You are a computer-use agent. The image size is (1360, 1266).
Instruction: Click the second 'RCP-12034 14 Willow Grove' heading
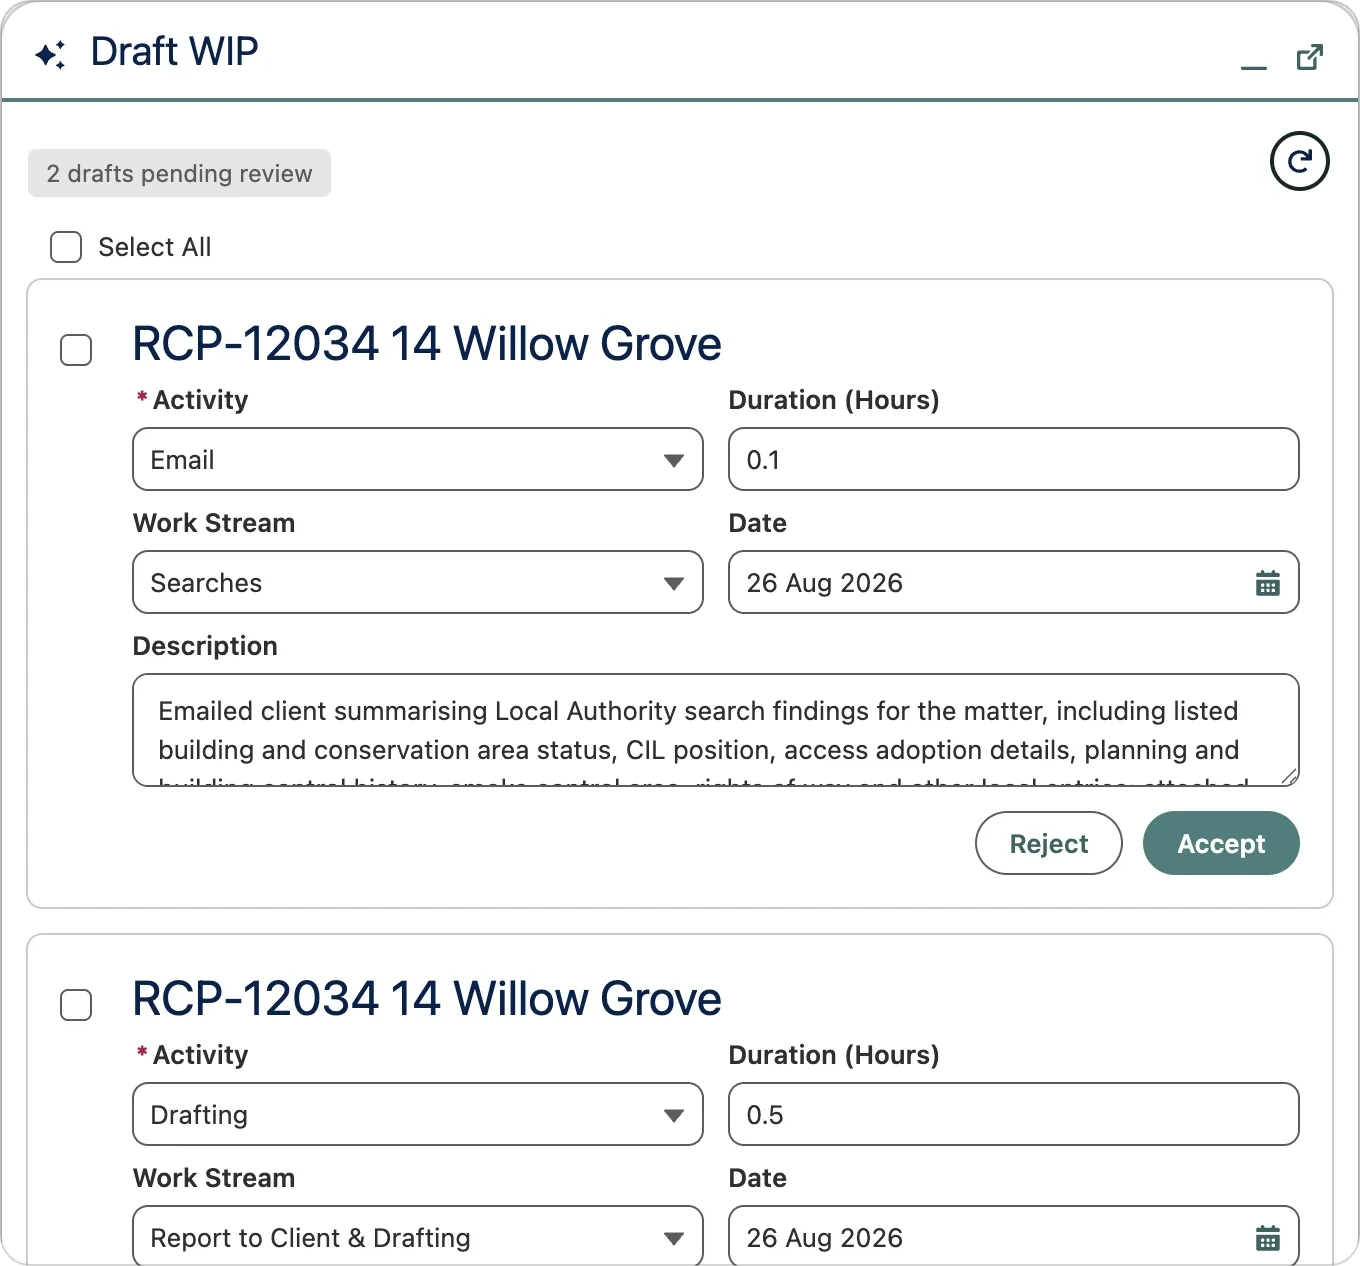(427, 999)
